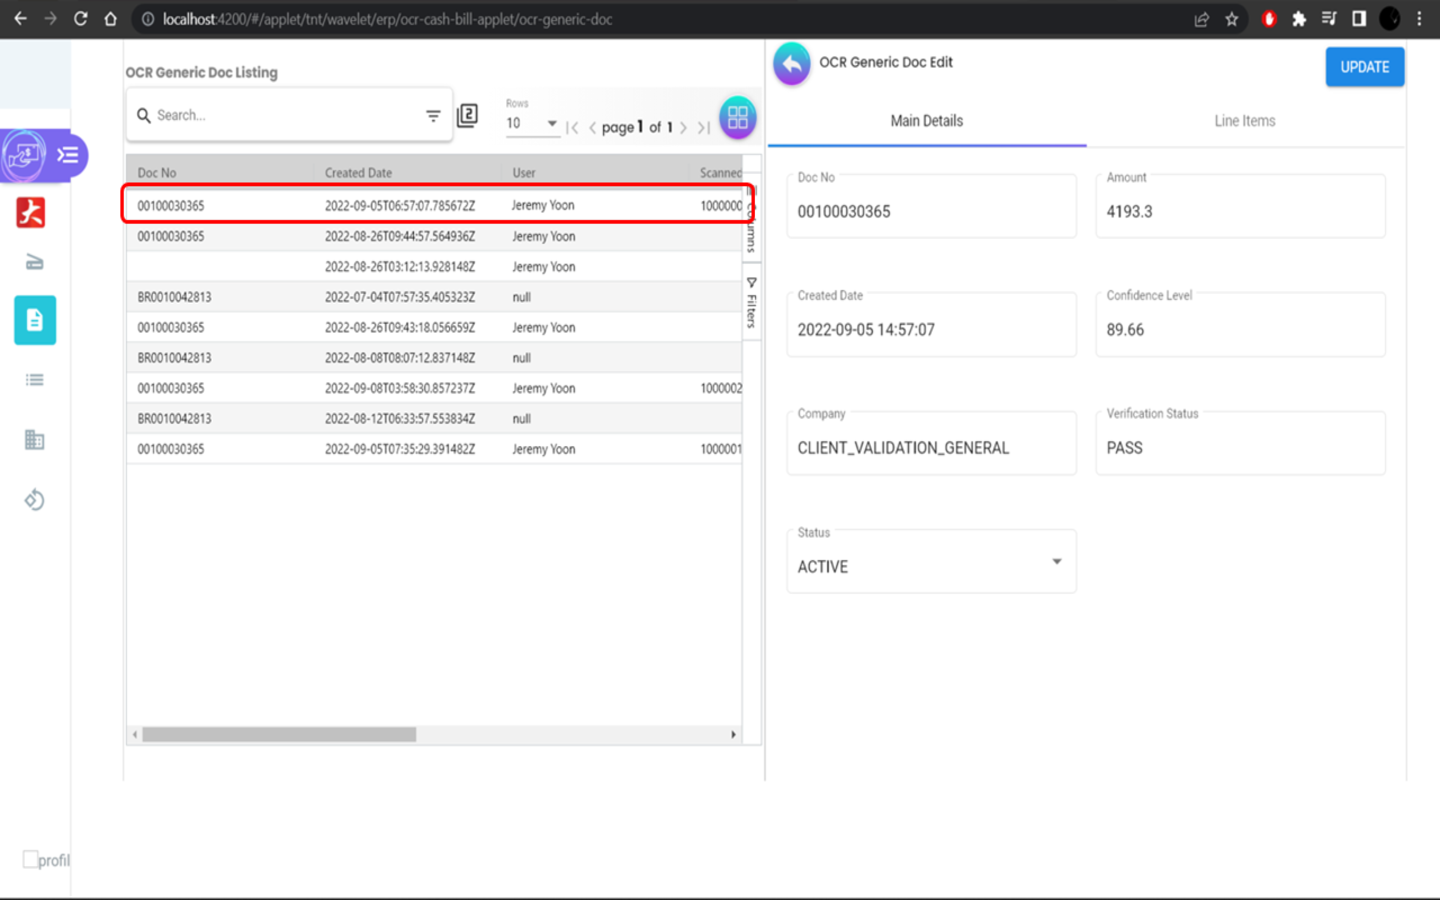Click the company building icon in sidebar
The height and width of the screenshot is (900, 1440).
tap(35, 440)
